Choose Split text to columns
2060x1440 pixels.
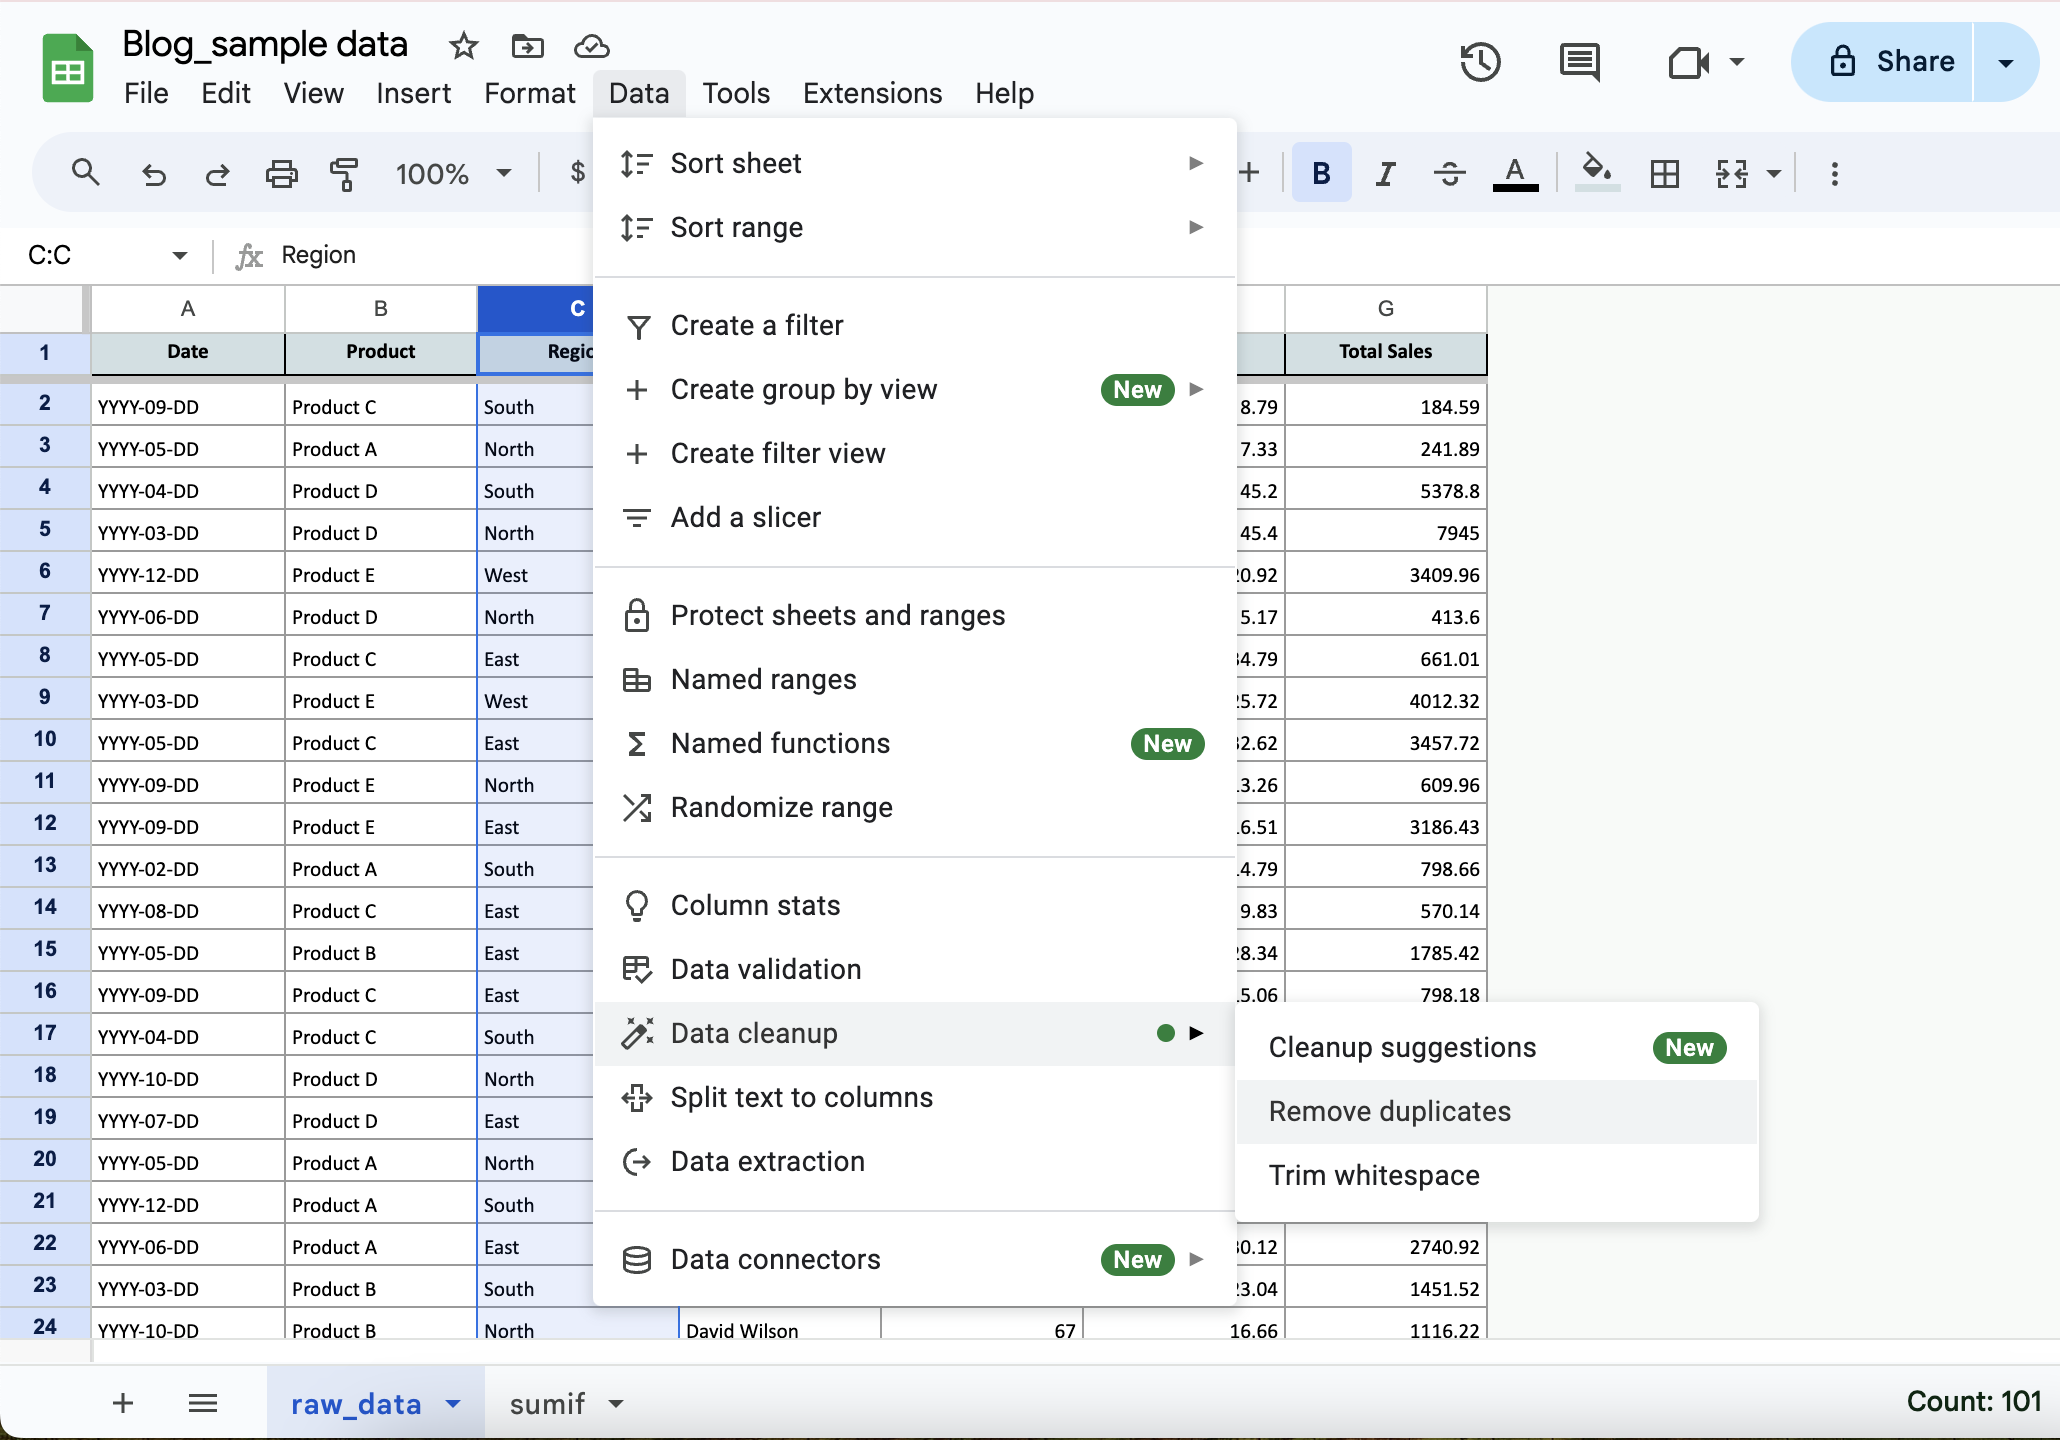pos(802,1098)
